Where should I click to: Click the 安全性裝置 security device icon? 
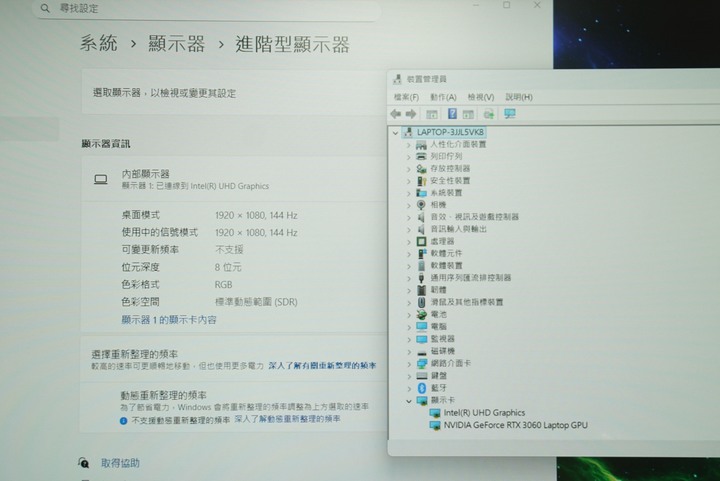(x=421, y=181)
